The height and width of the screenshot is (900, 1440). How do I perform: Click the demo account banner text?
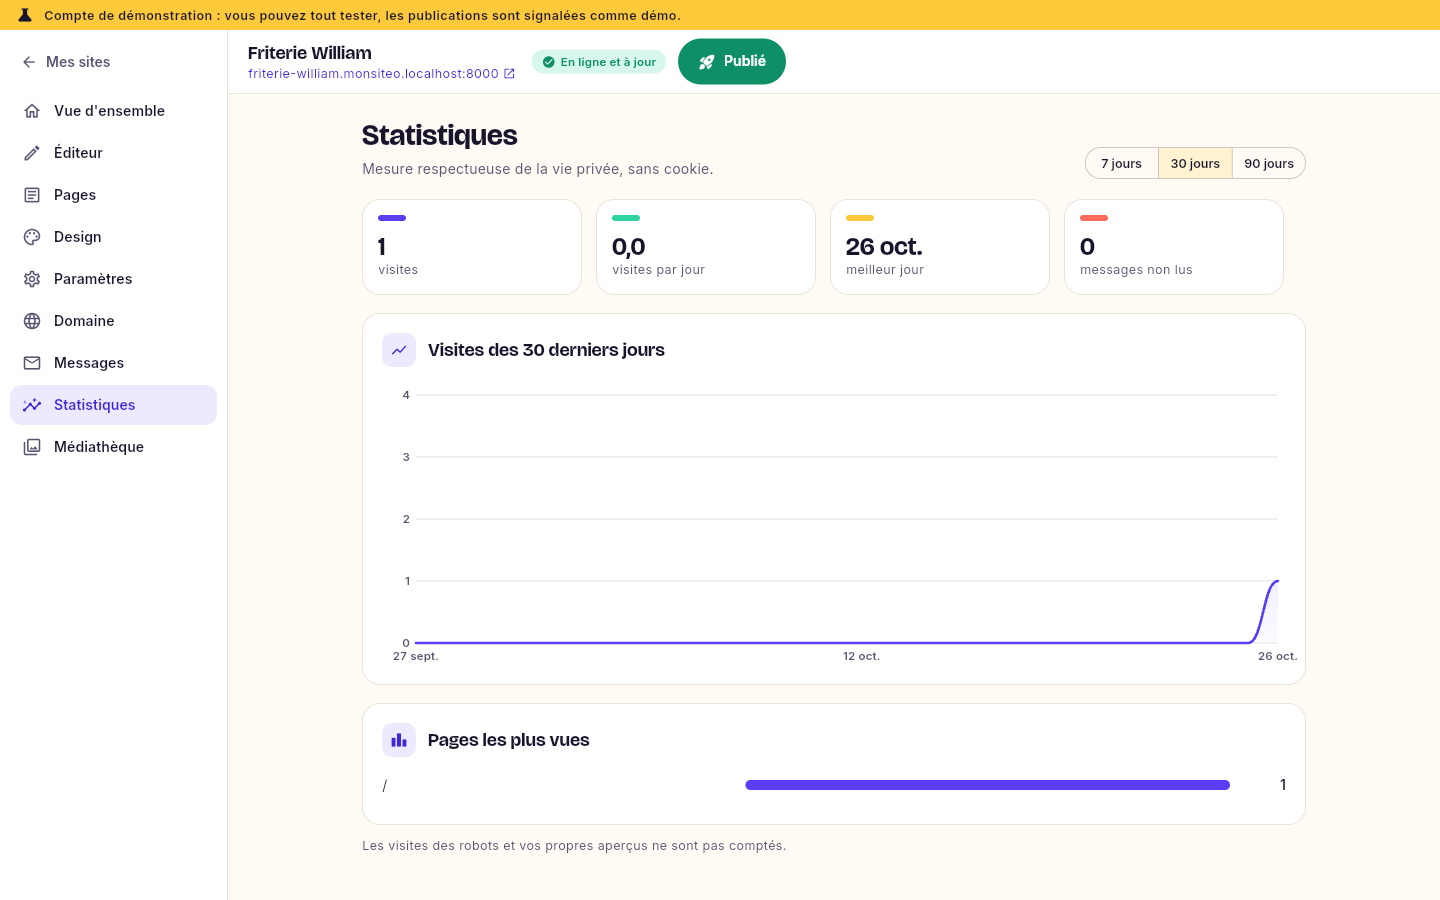363,16
